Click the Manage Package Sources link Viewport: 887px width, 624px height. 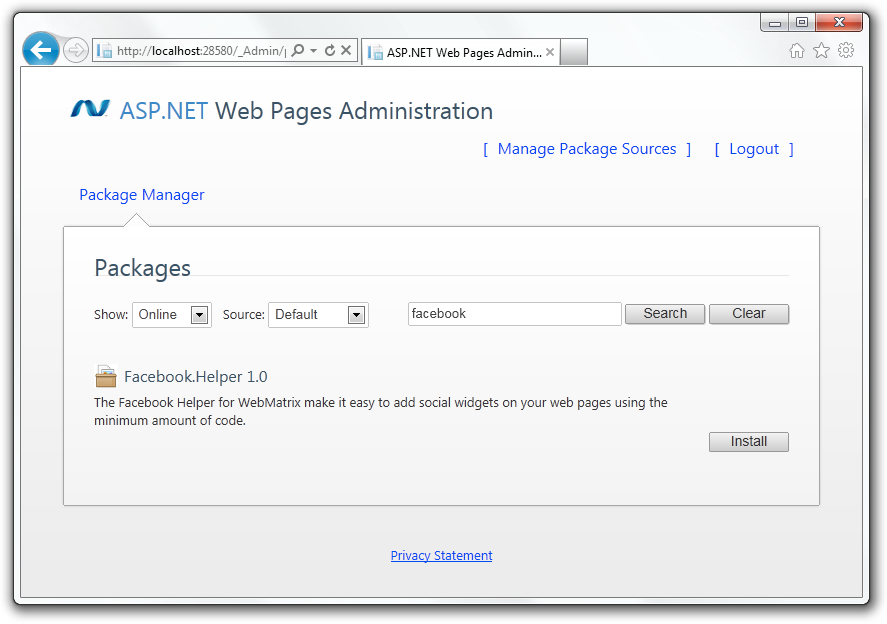coord(586,148)
